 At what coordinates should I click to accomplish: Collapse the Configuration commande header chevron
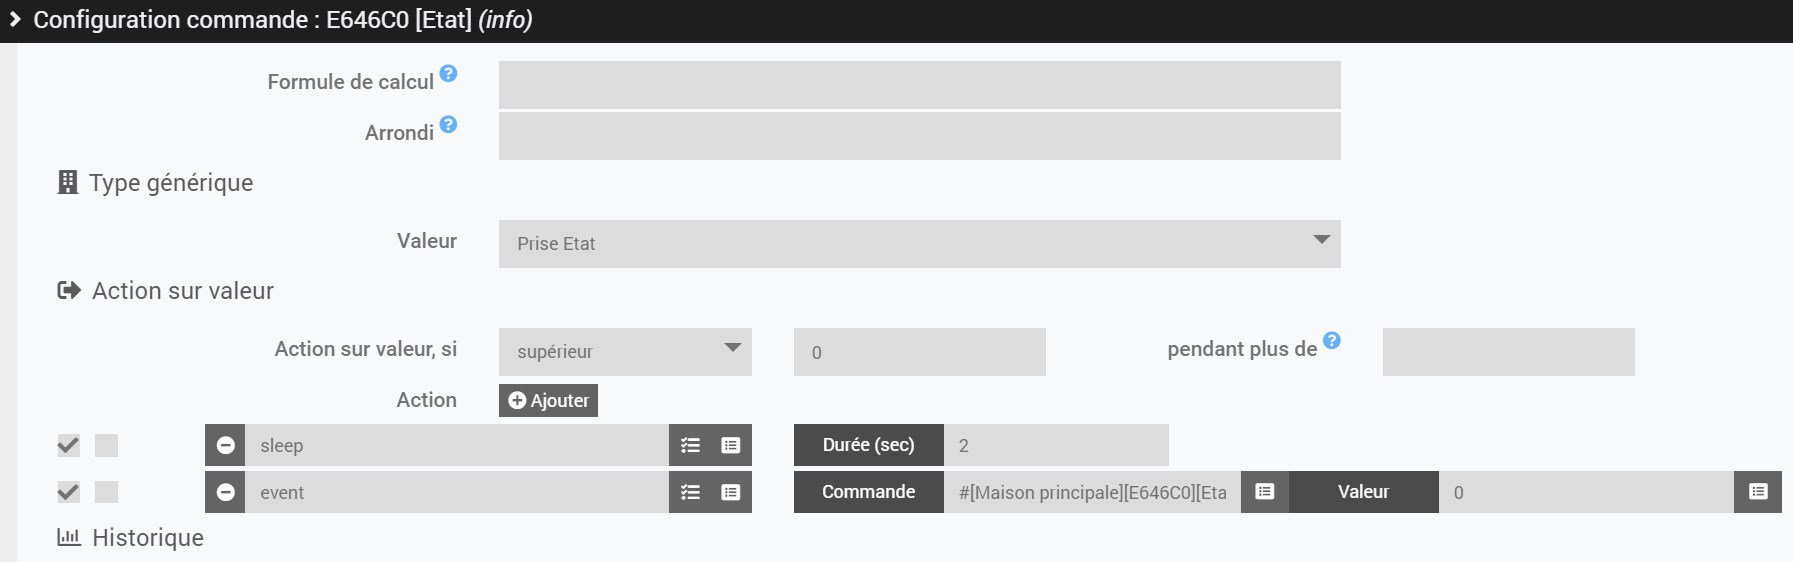15,19
